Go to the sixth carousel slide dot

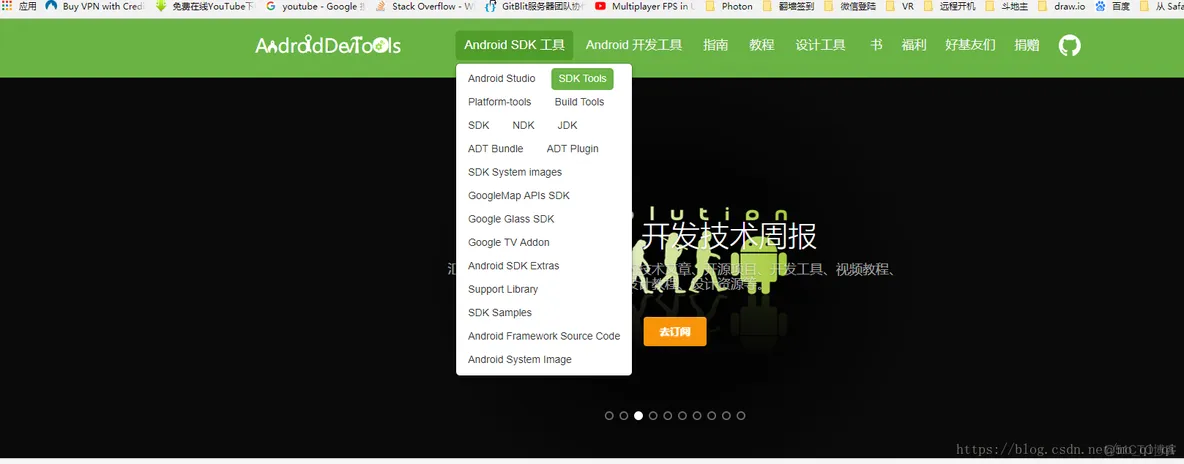(x=683, y=416)
